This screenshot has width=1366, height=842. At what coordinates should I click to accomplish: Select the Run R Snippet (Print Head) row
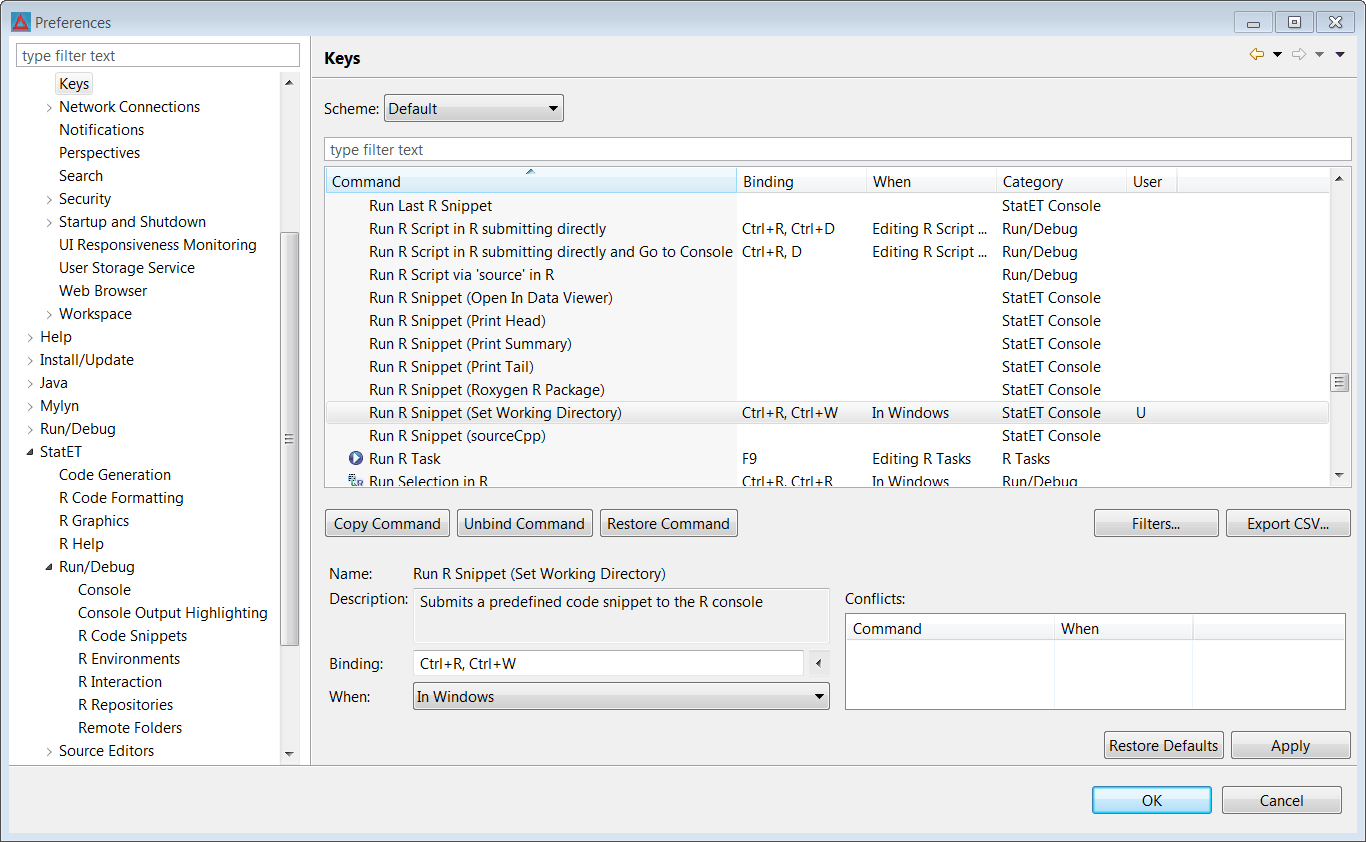tap(827, 321)
